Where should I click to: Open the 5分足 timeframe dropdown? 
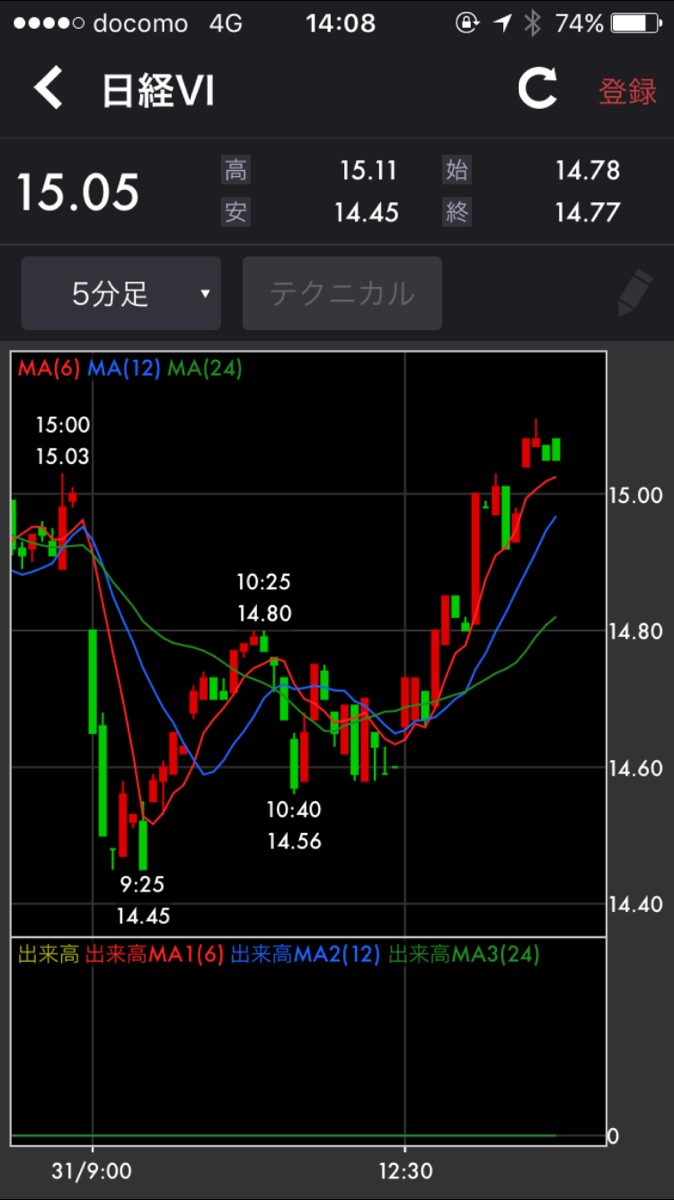point(121,294)
